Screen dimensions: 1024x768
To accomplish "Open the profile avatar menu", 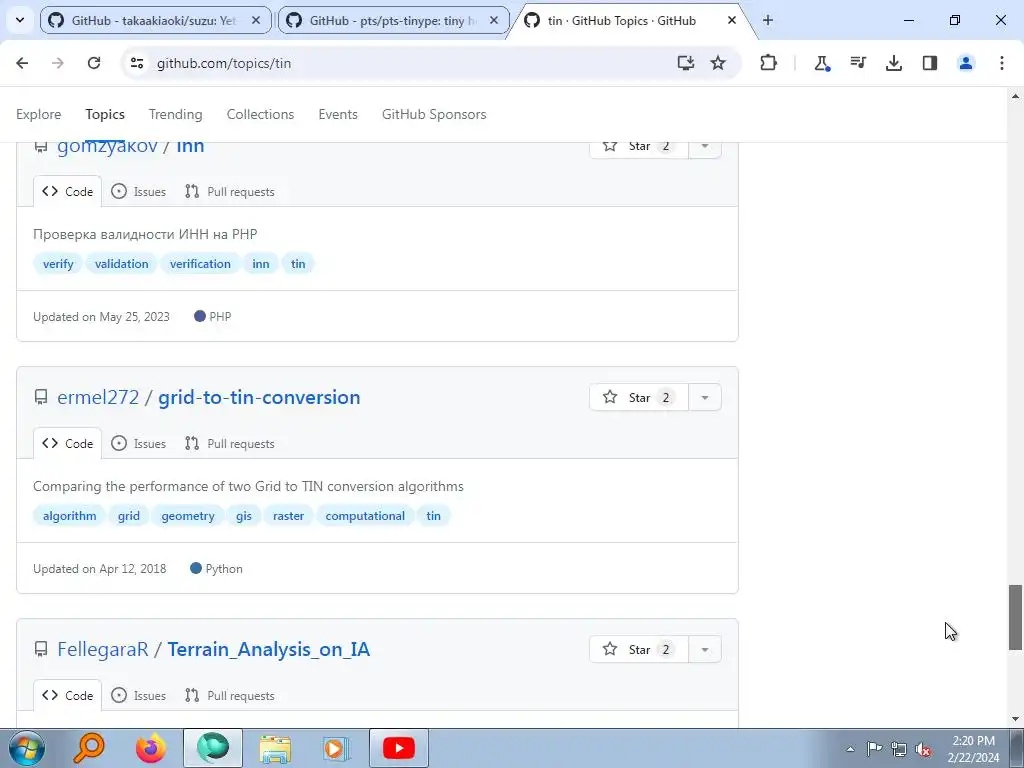I will click(x=965, y=63).
